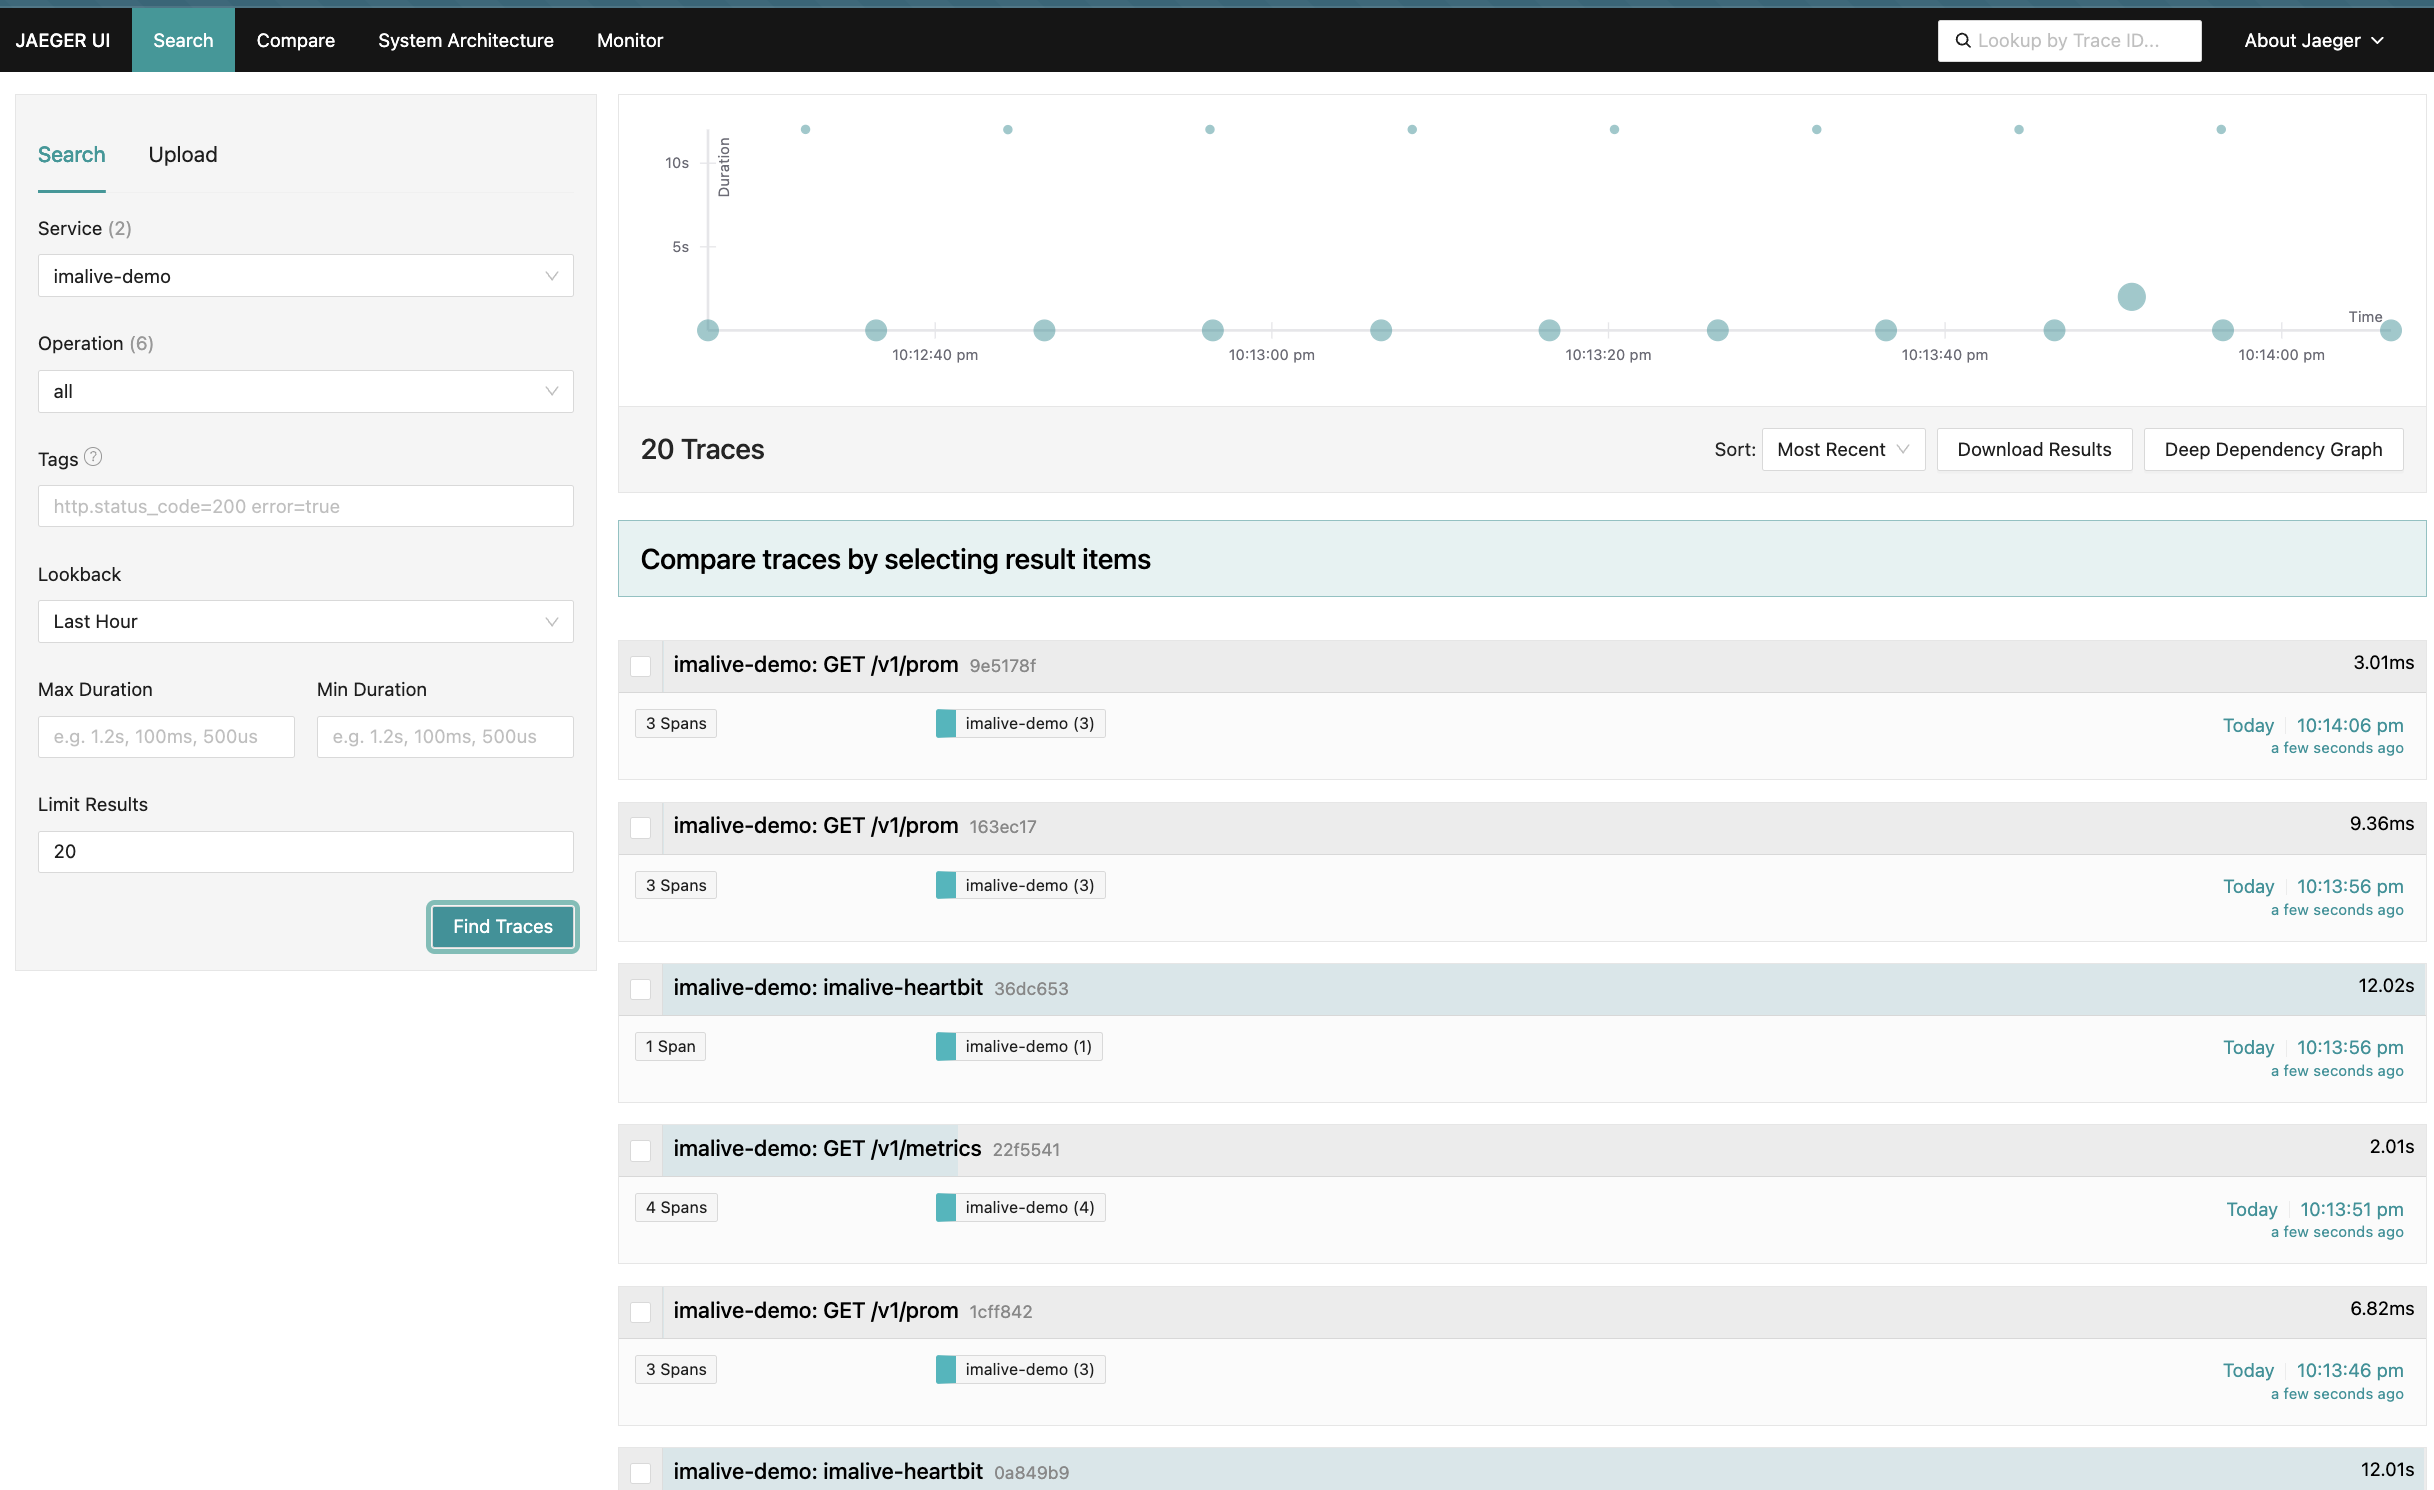Image resolution: width=2434 pixels, height=1490 pixels.
Task: Click the 10:13:46 pm timestamp
Action: click(2349, 1370)
